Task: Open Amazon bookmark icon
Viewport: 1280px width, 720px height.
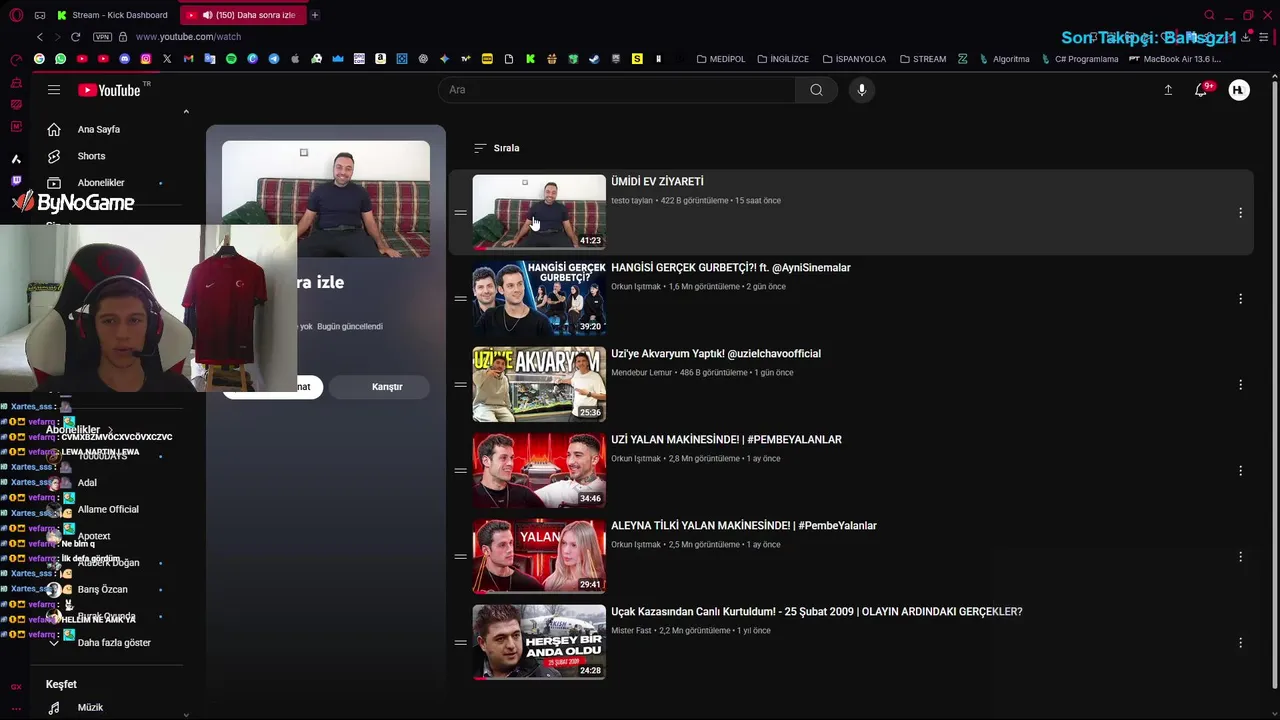Action: tap(380, 59)
